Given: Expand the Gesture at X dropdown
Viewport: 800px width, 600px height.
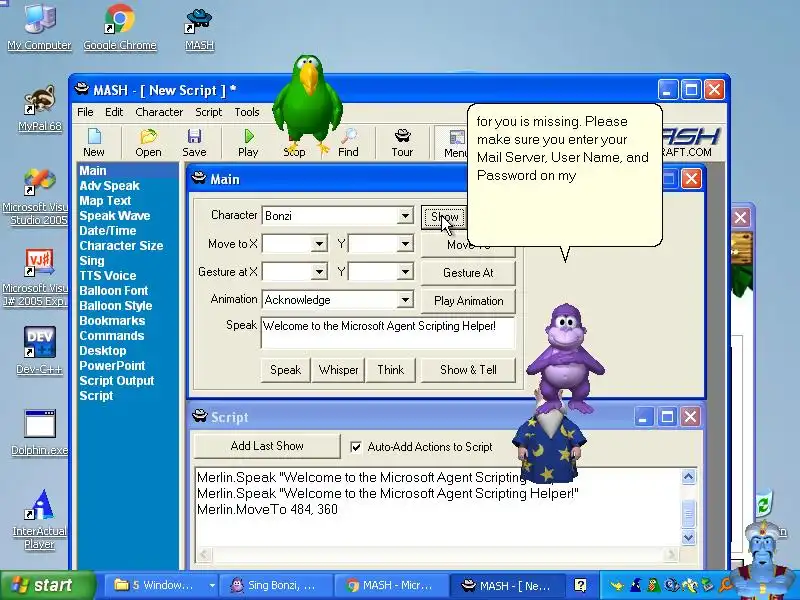Looking at the screenshot, I should tap(319, 272).
